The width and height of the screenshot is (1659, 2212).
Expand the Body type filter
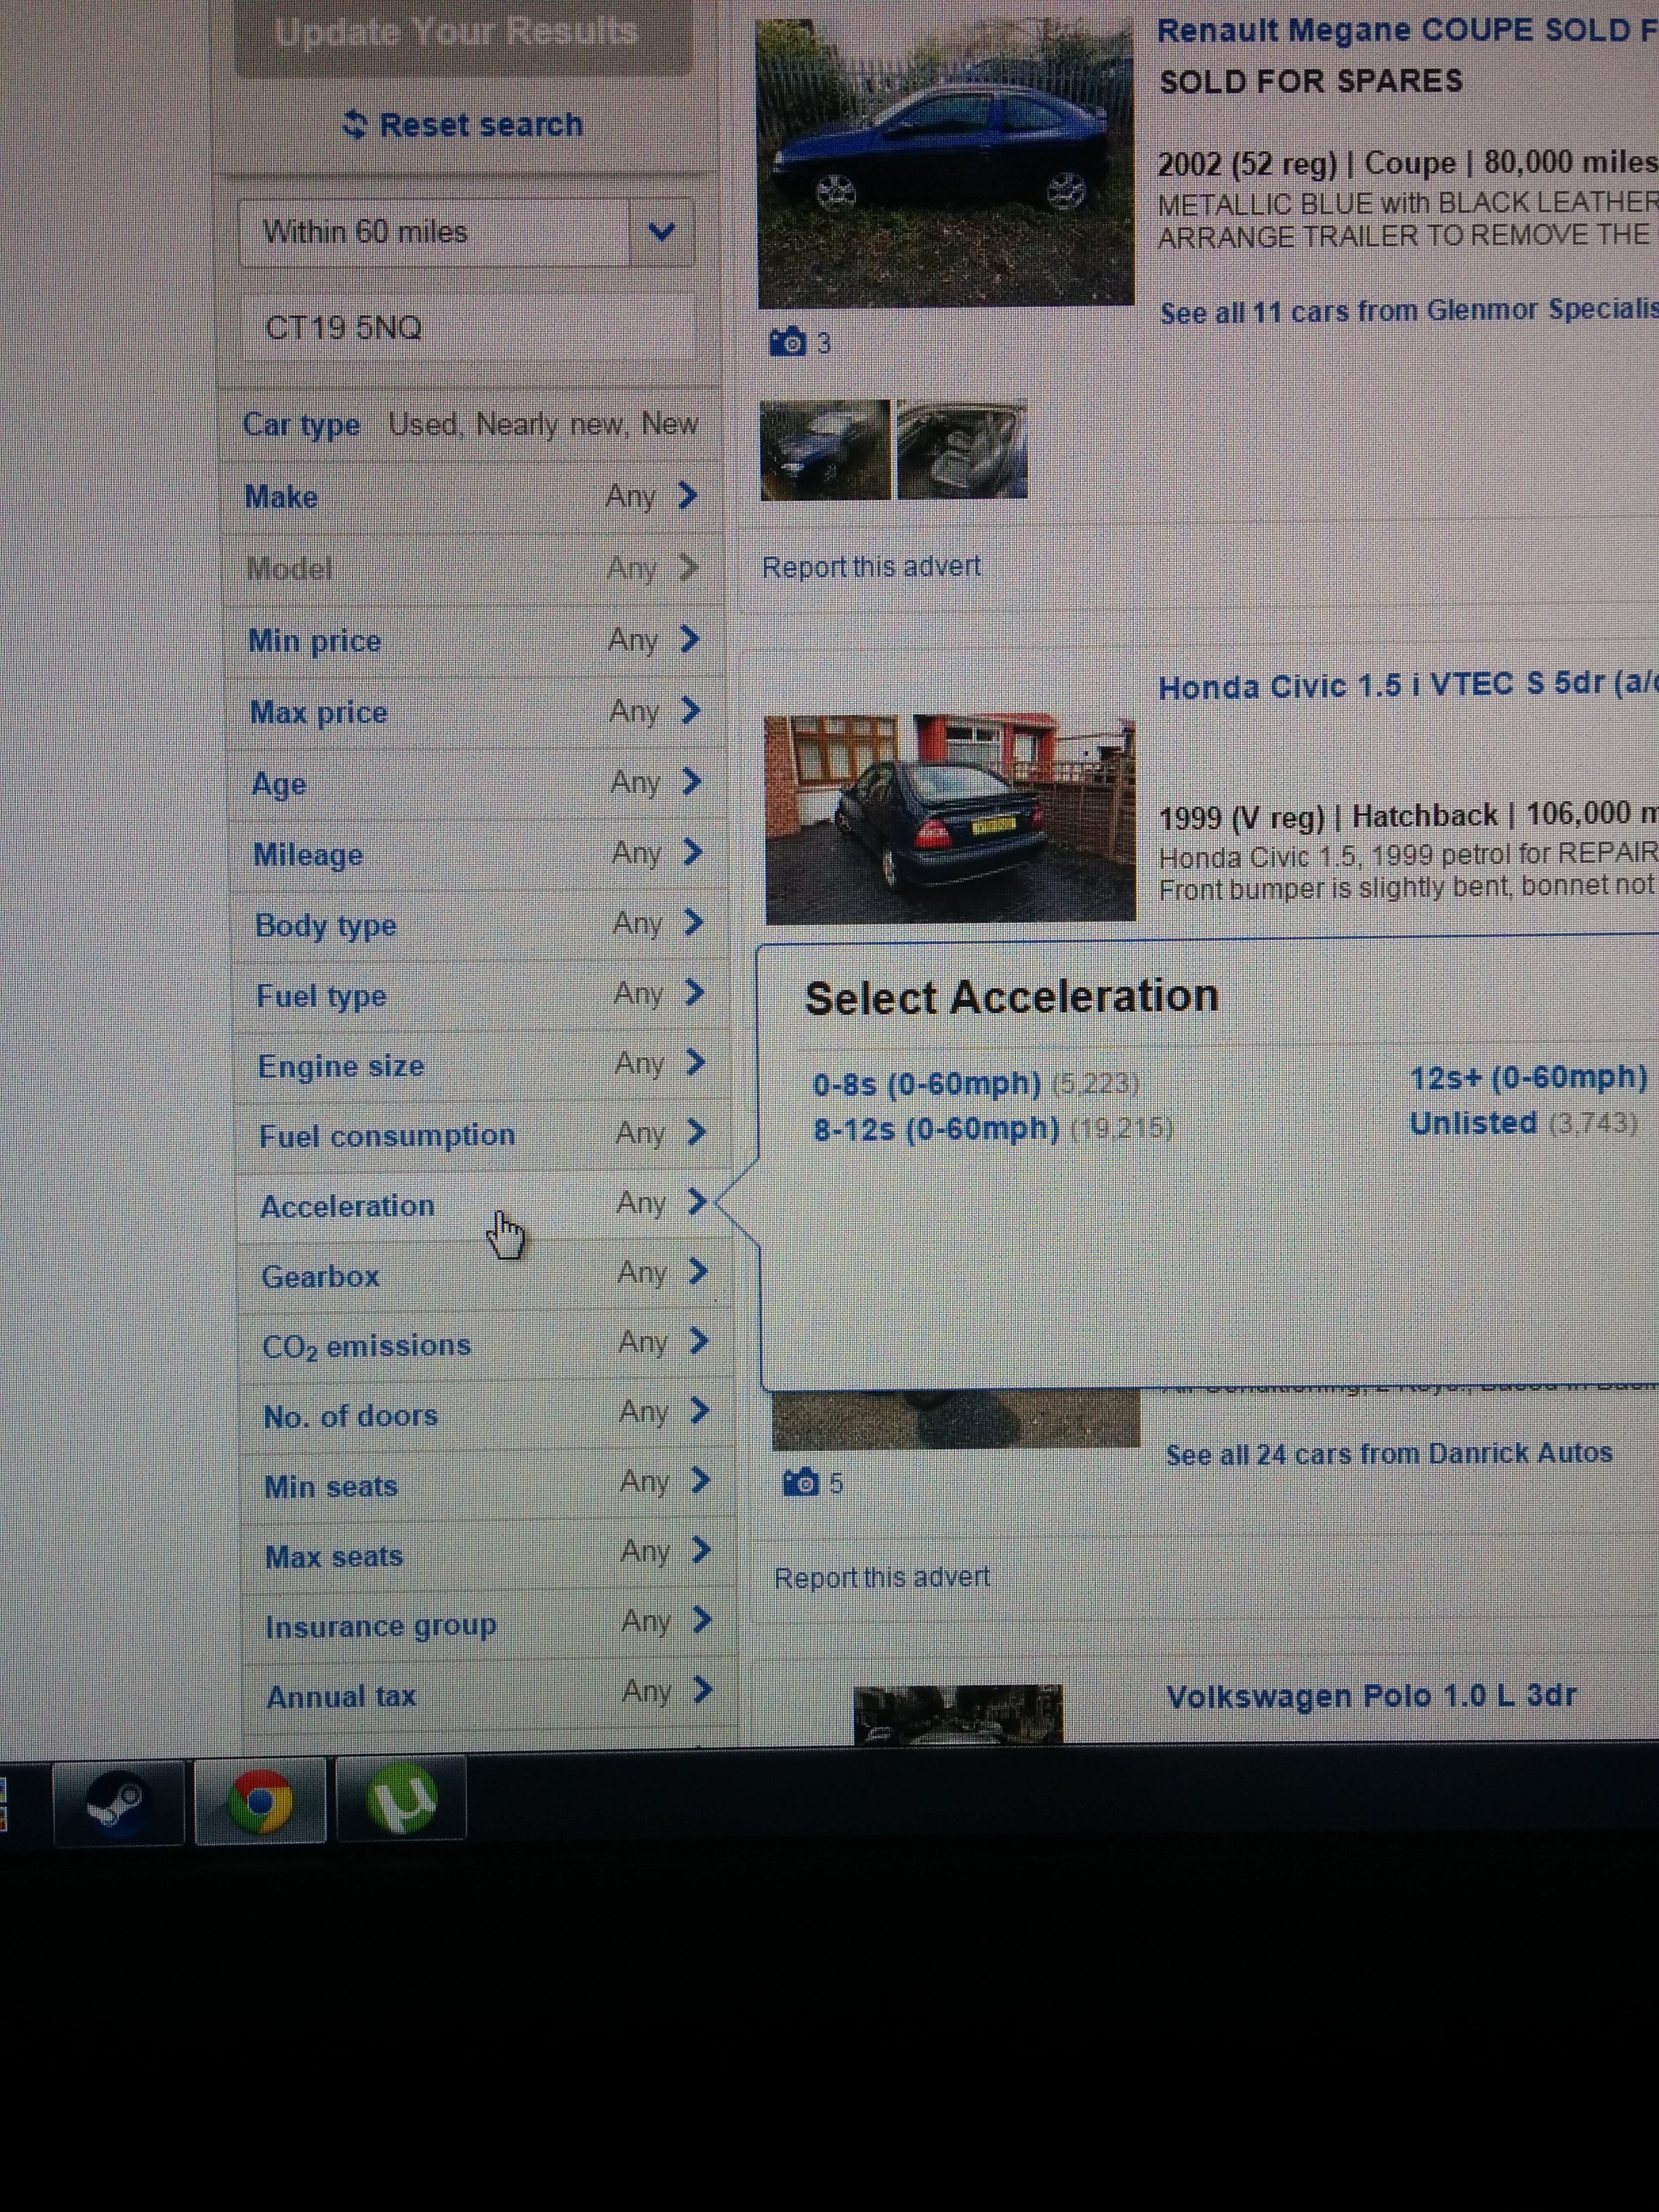481,924
